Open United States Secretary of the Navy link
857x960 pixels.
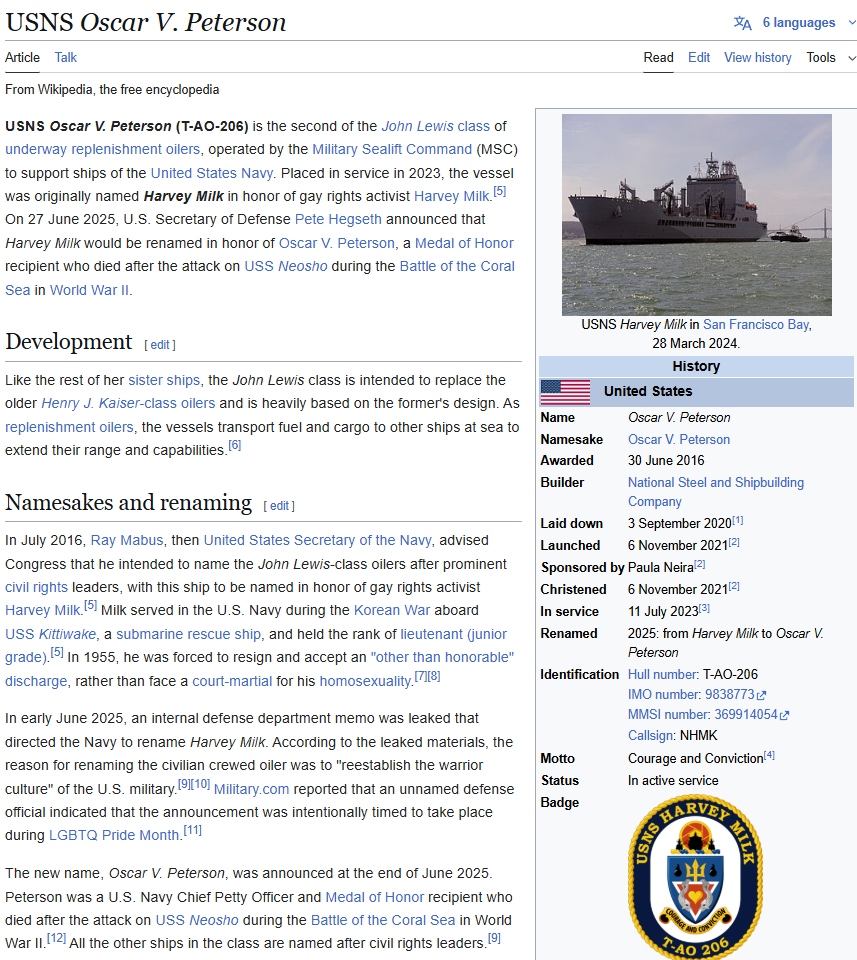click(317, 541)
